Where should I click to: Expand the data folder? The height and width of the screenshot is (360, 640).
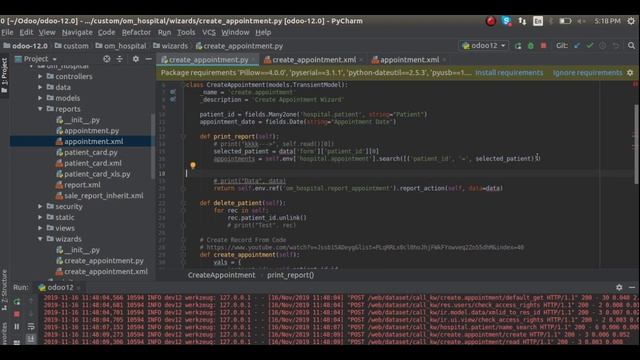coord(40,87)
